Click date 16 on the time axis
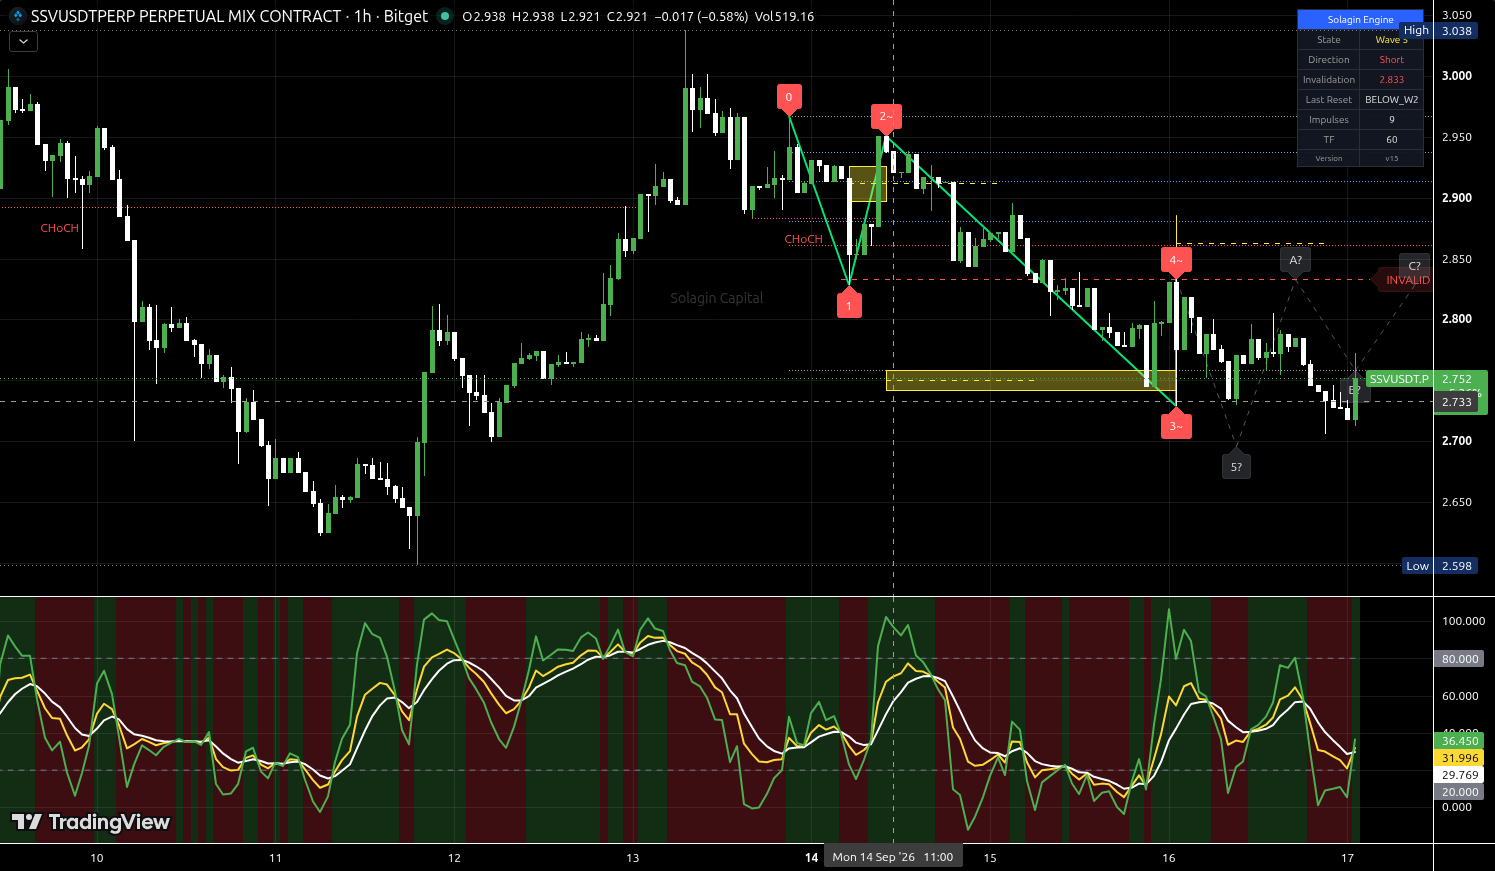The height and width of the screenshot is (871, 1495). tap(1169, 858)
